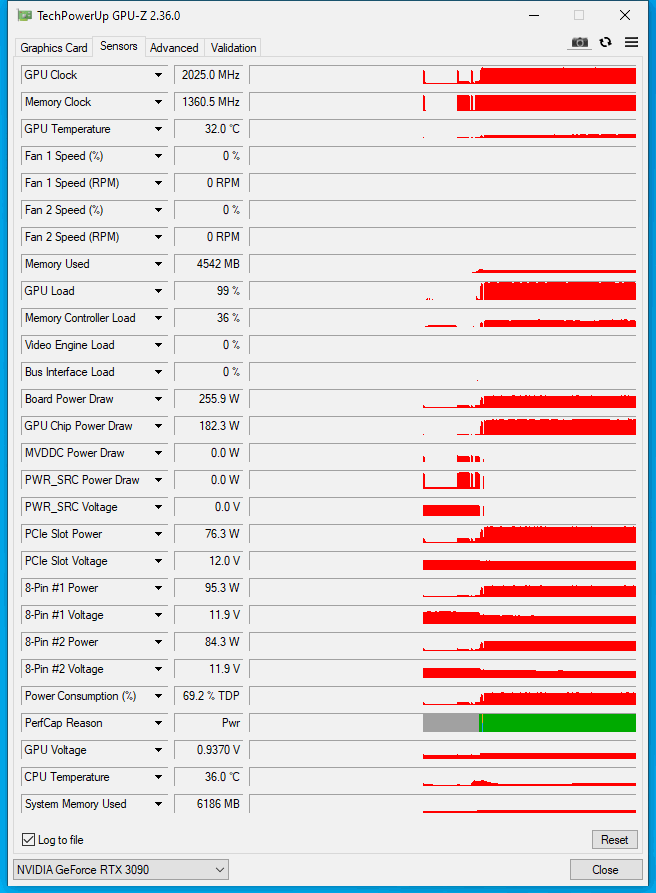The image size is (656, 893).
Task: Expand the PCIe Slot Voltage dropdown
Action: click(x=158, y=561)
